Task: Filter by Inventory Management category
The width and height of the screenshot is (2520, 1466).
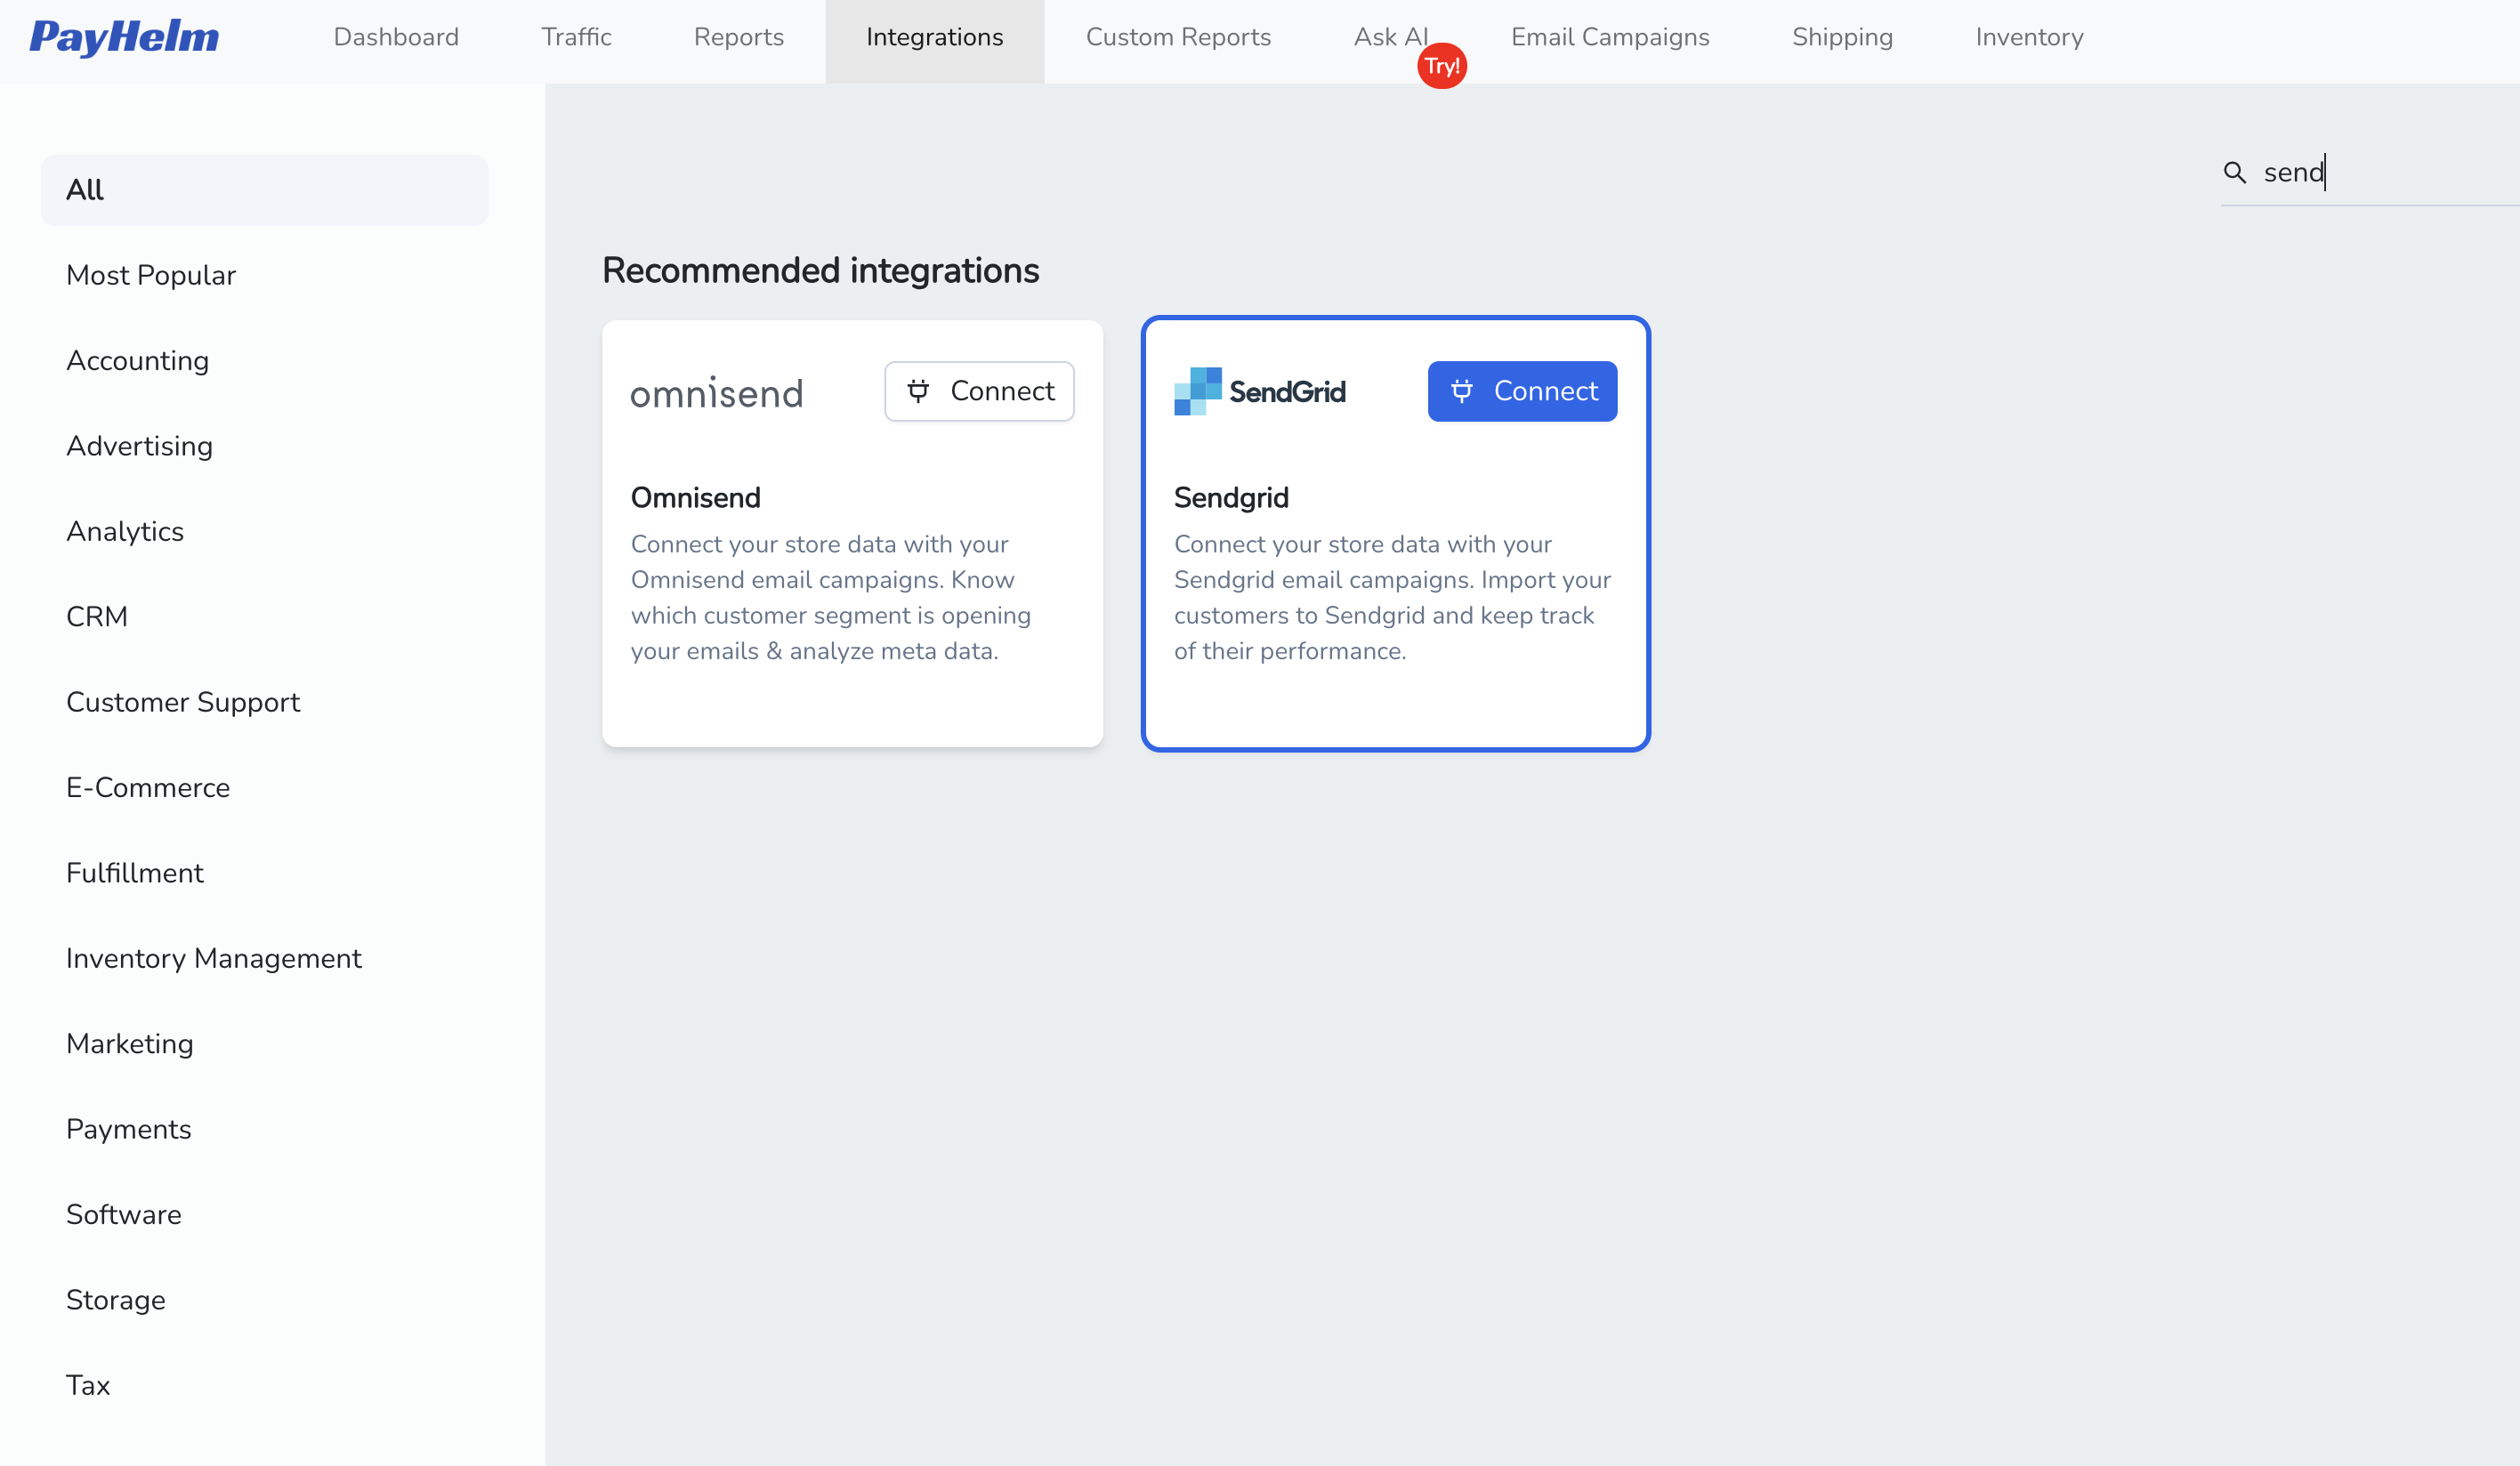Action: [214, 958]
